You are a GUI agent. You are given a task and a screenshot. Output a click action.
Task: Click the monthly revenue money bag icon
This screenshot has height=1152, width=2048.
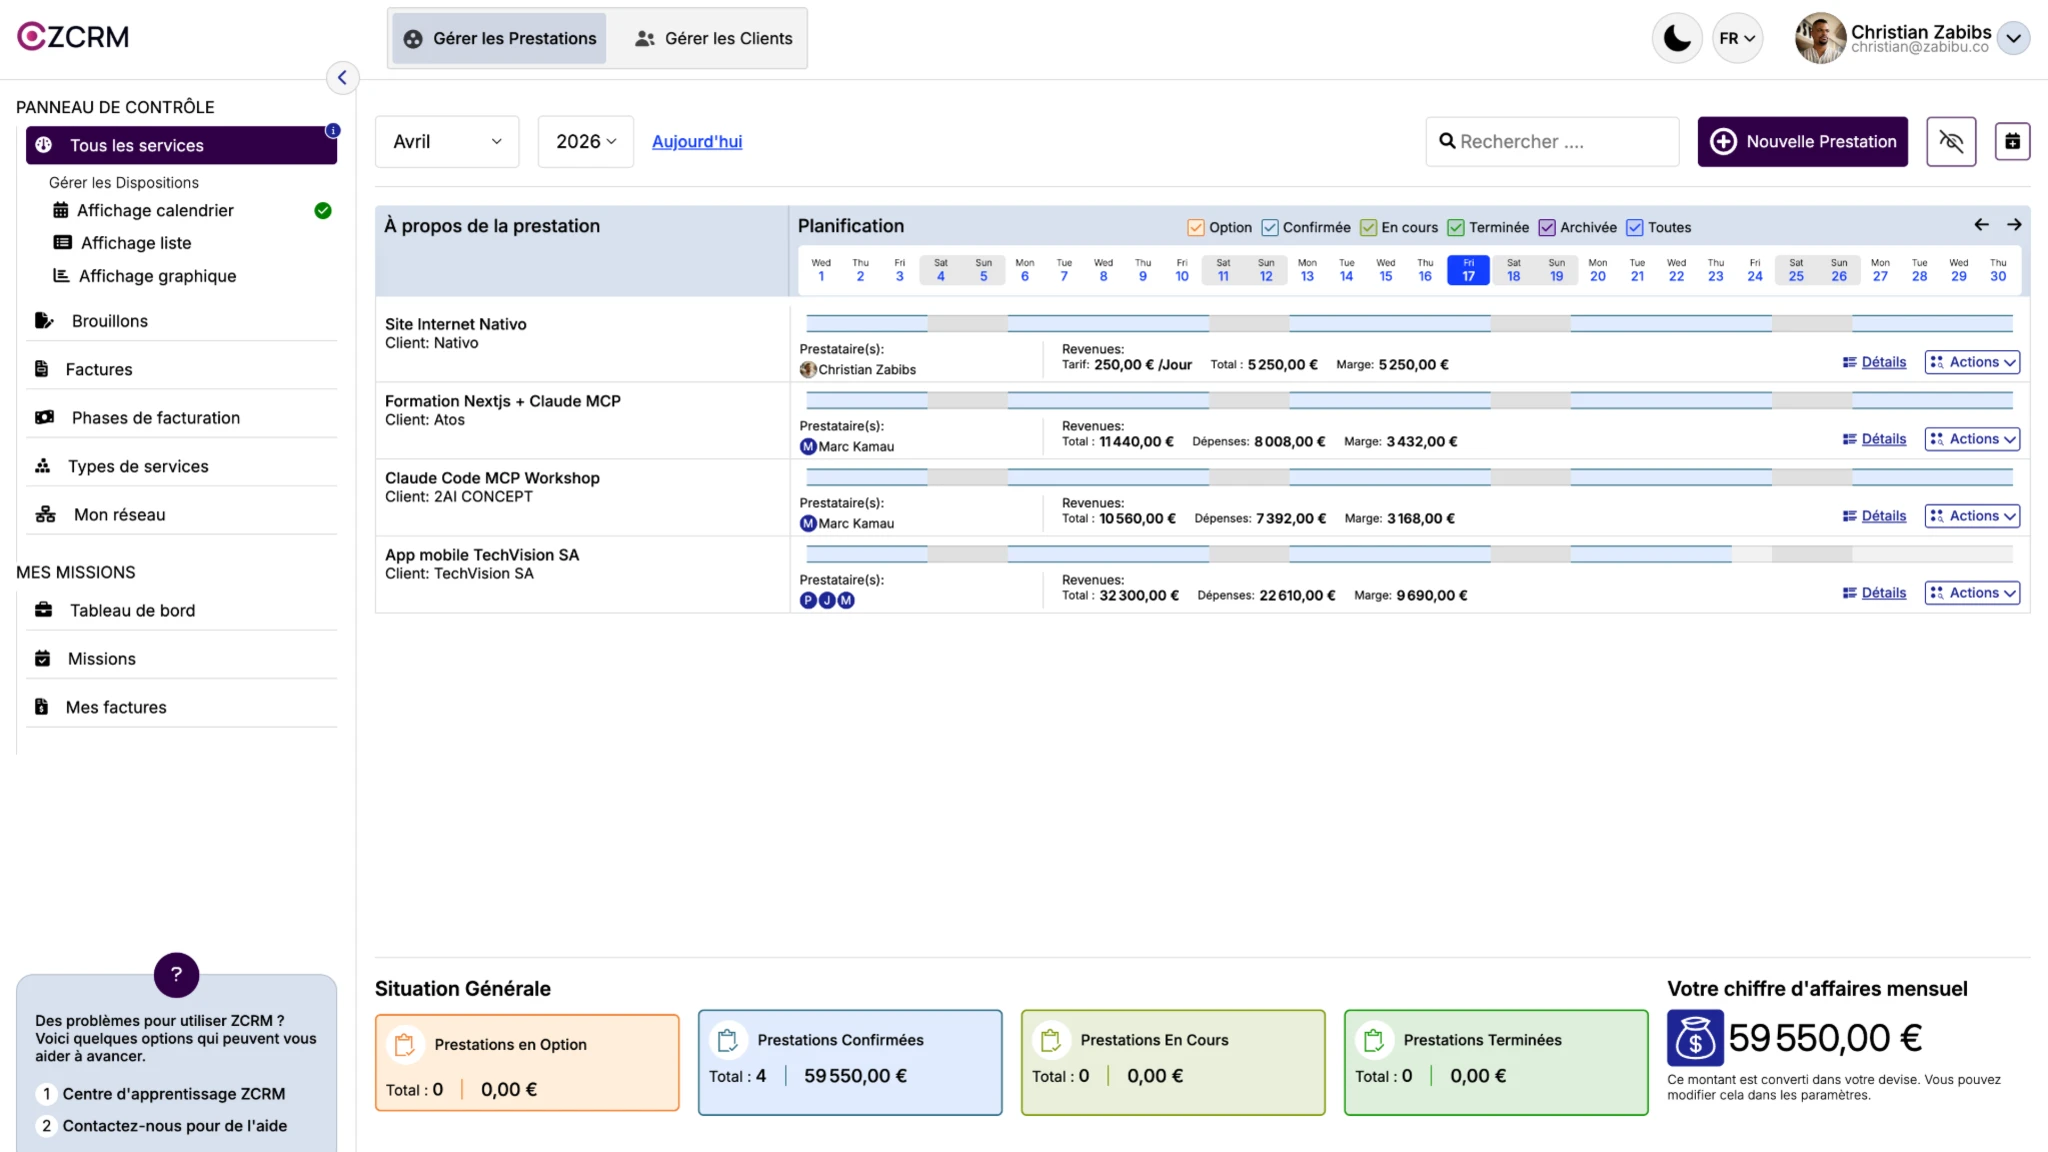[x=1694, y=1038]
